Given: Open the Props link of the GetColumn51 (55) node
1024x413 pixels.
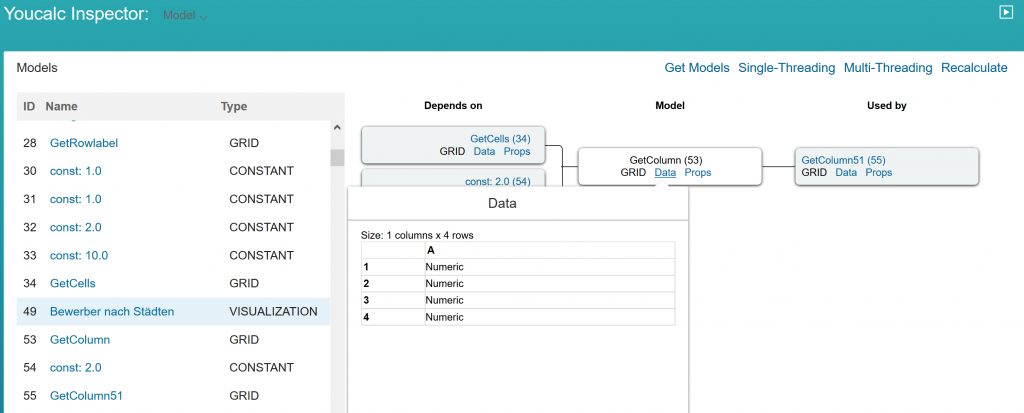Looking at the screenshot, I should point(878,173).
